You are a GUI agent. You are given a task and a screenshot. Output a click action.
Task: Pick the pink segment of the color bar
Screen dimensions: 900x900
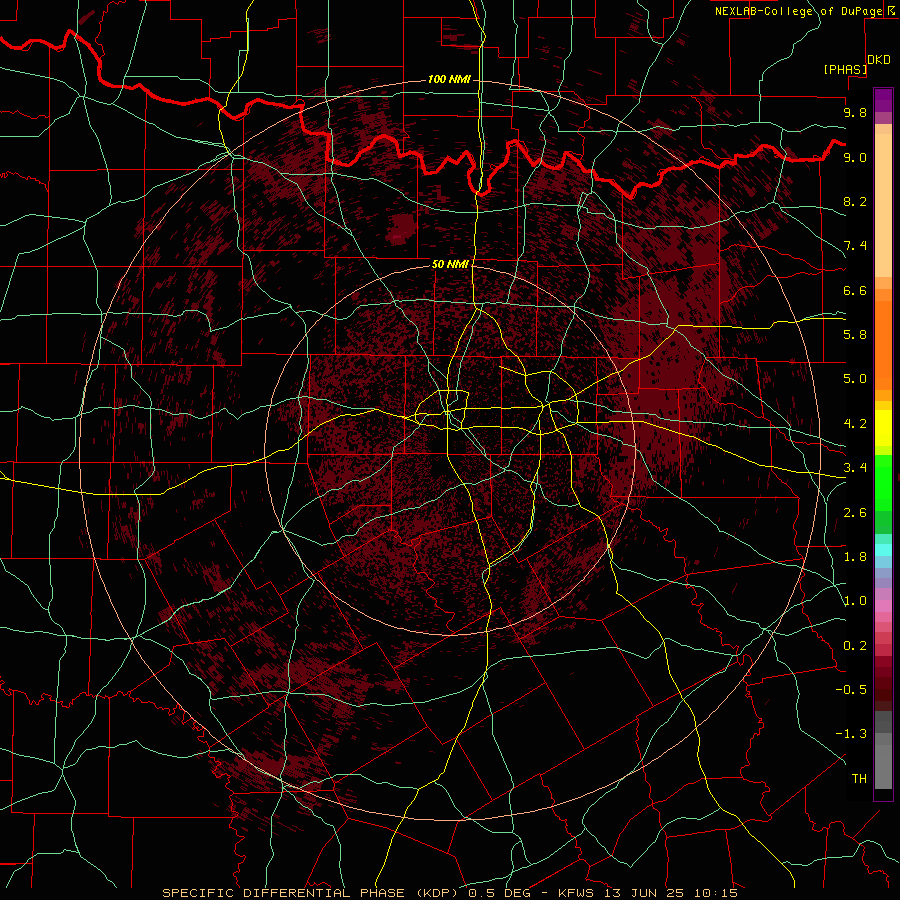[883, 606]
